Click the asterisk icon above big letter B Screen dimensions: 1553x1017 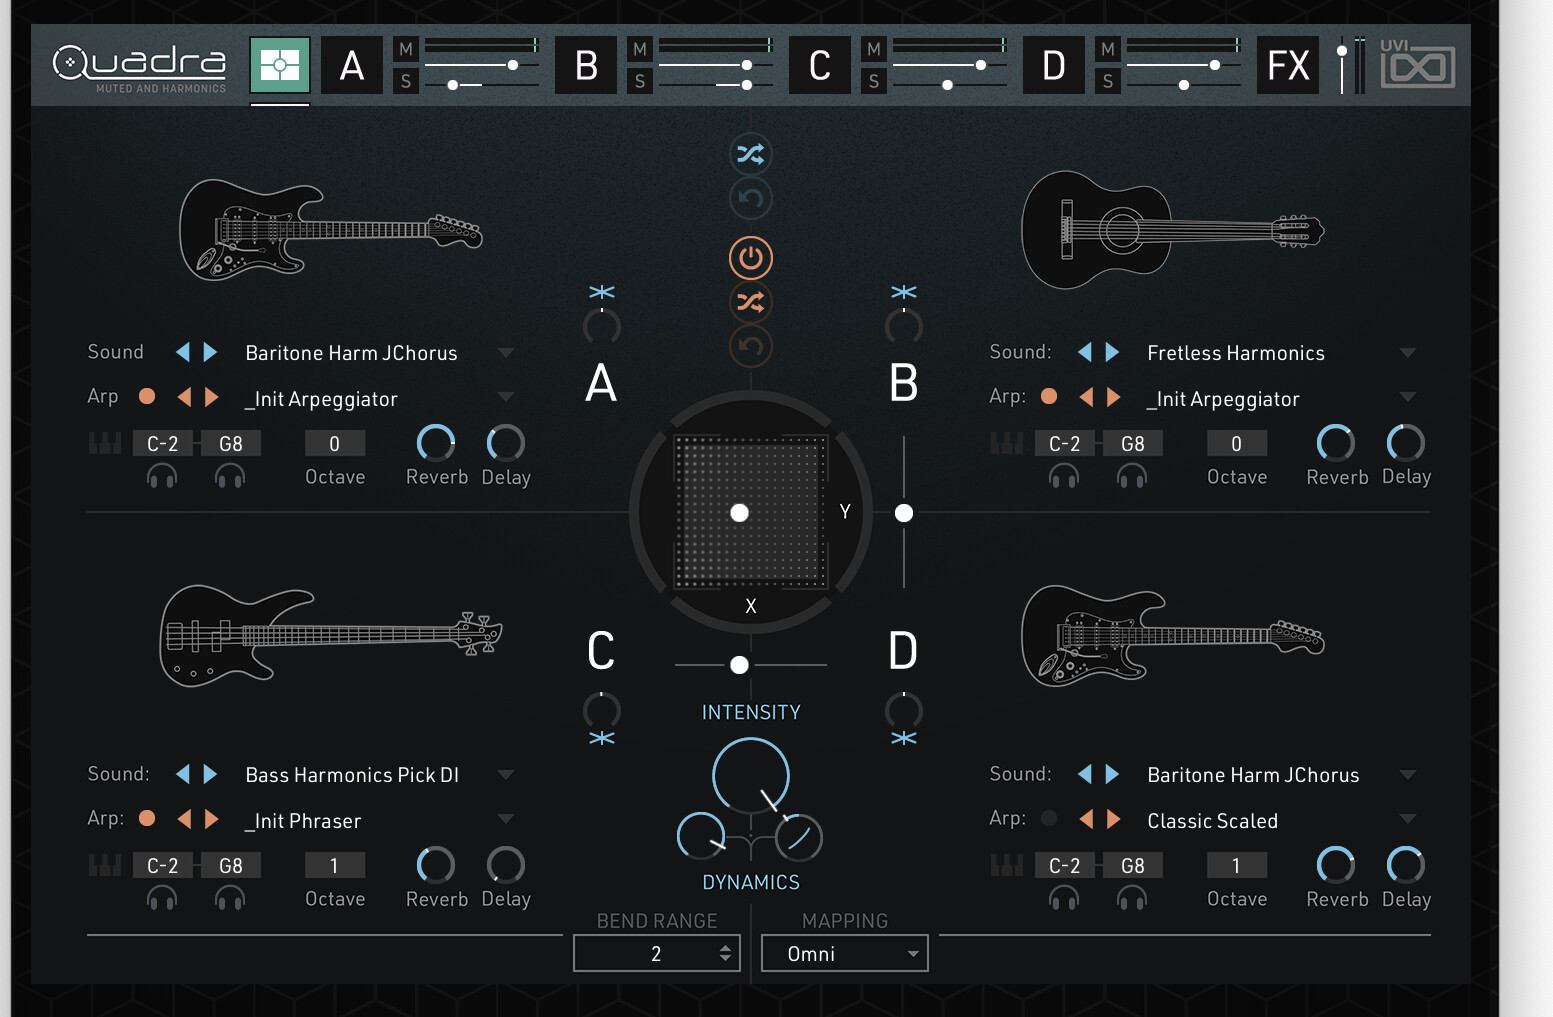pyautogui.click(x=904, y=292)
